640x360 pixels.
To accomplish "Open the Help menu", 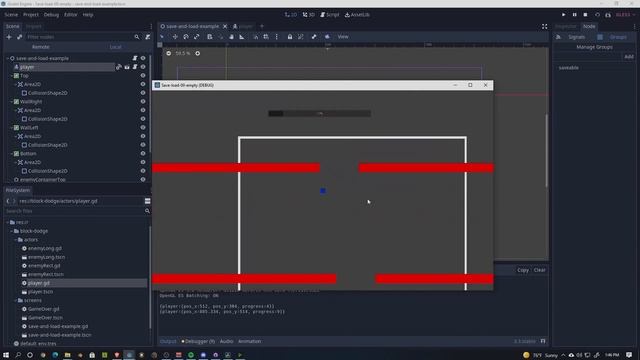I will [88, 15].
